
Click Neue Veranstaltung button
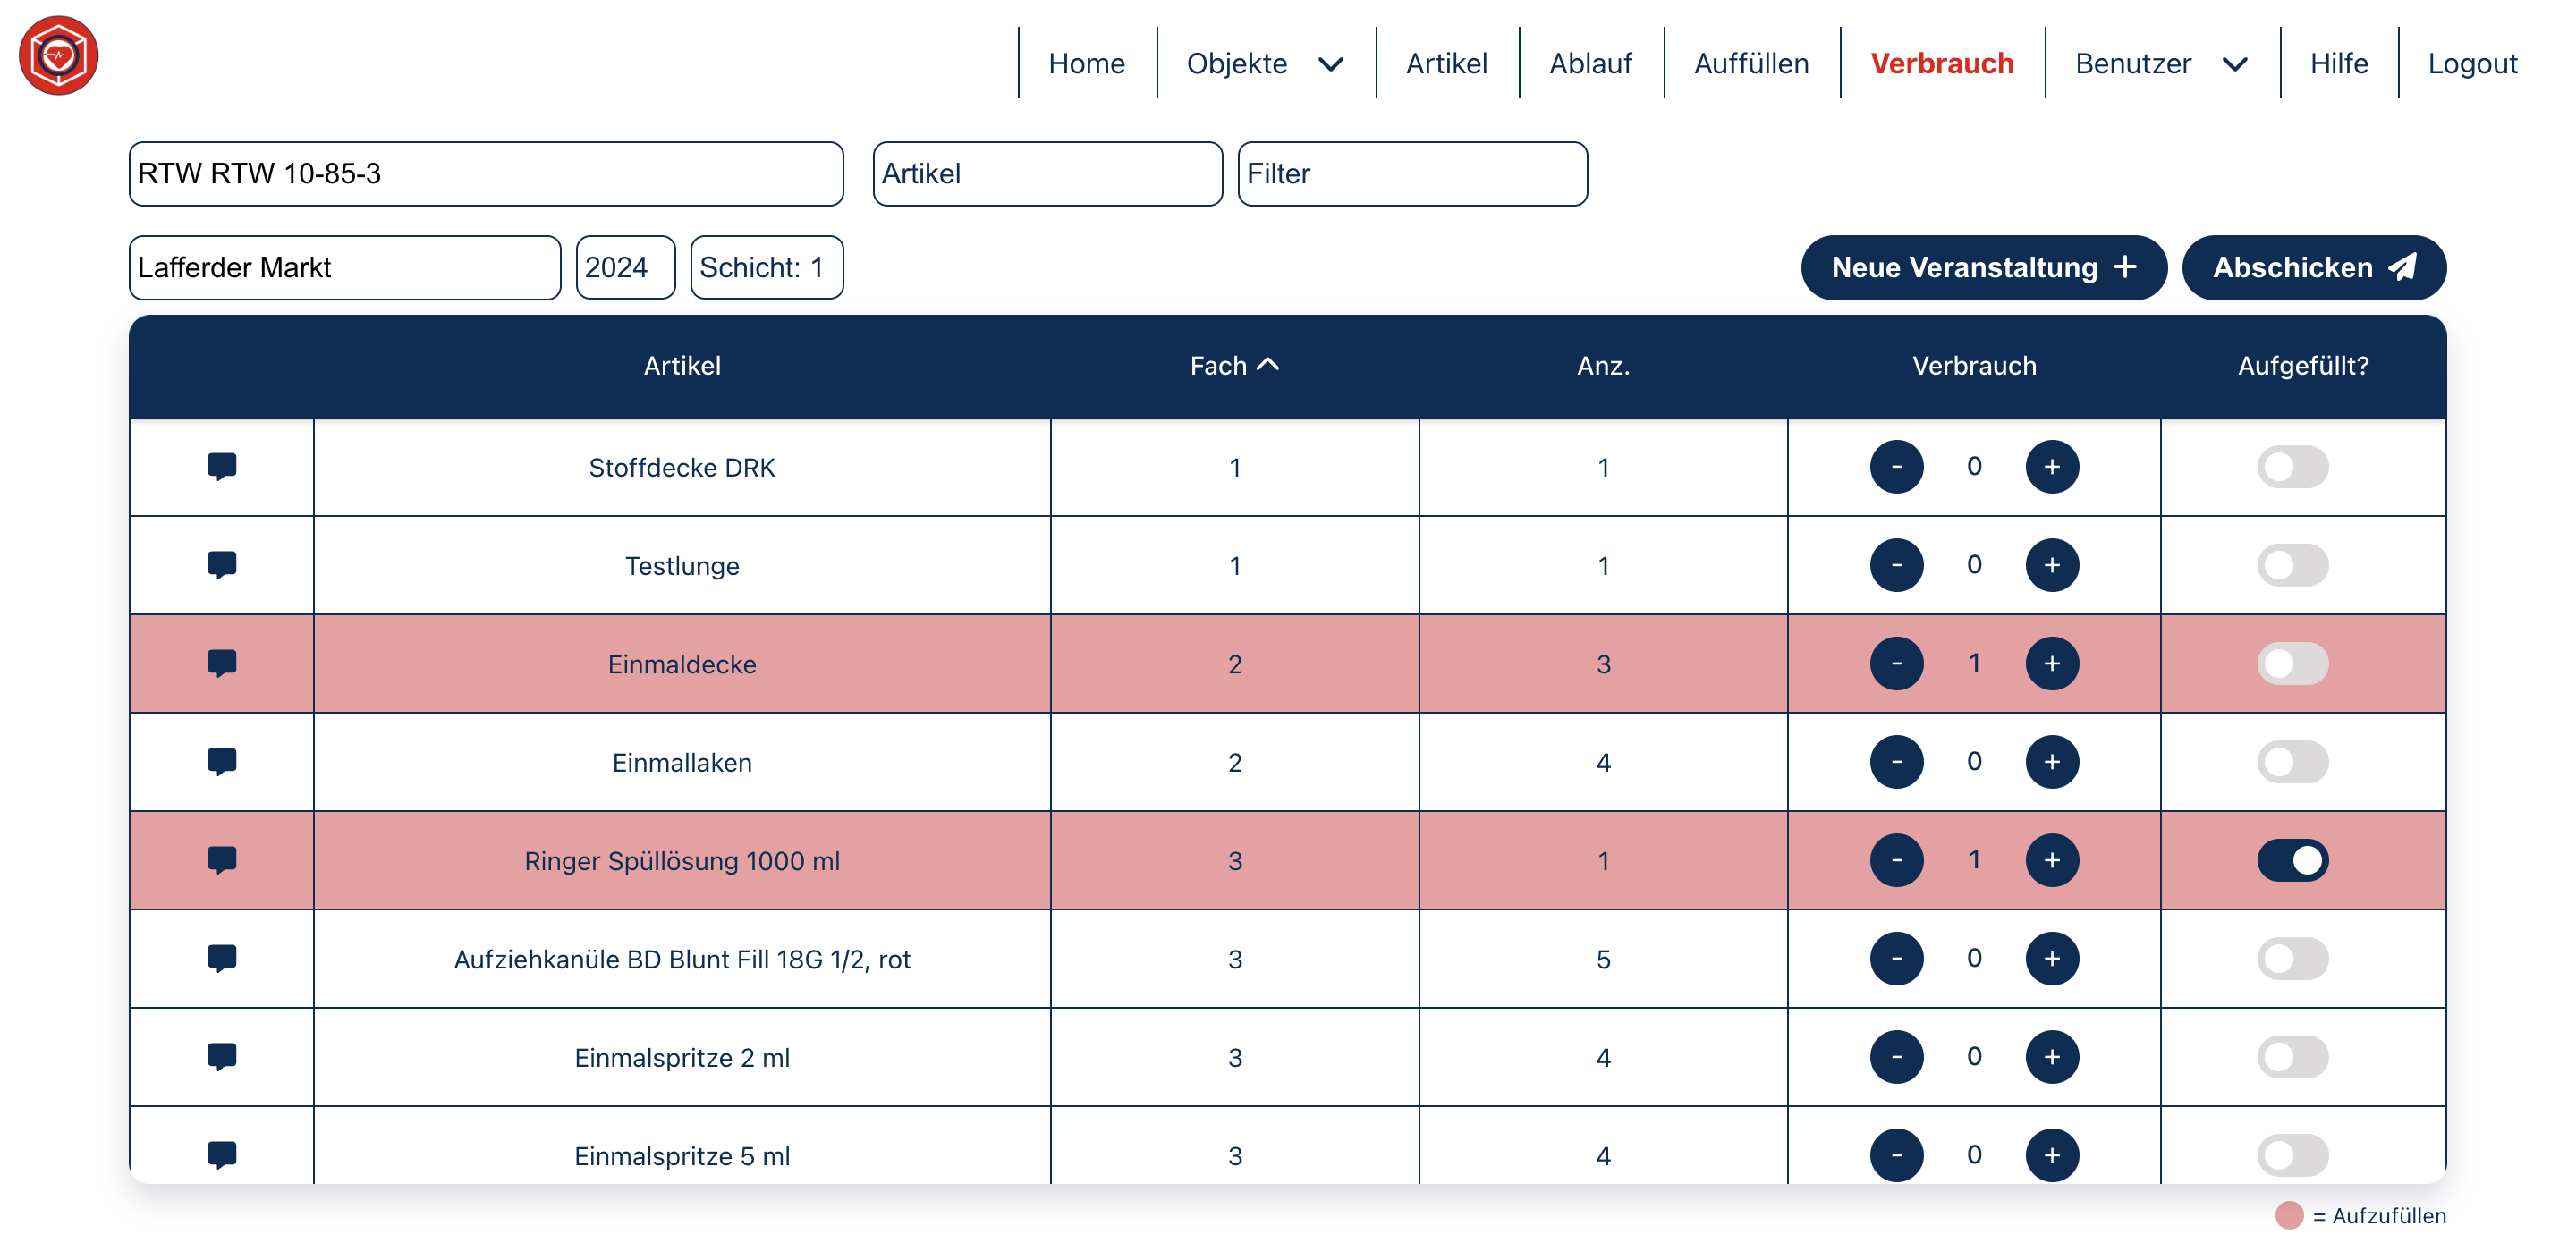click(1982, 267)
